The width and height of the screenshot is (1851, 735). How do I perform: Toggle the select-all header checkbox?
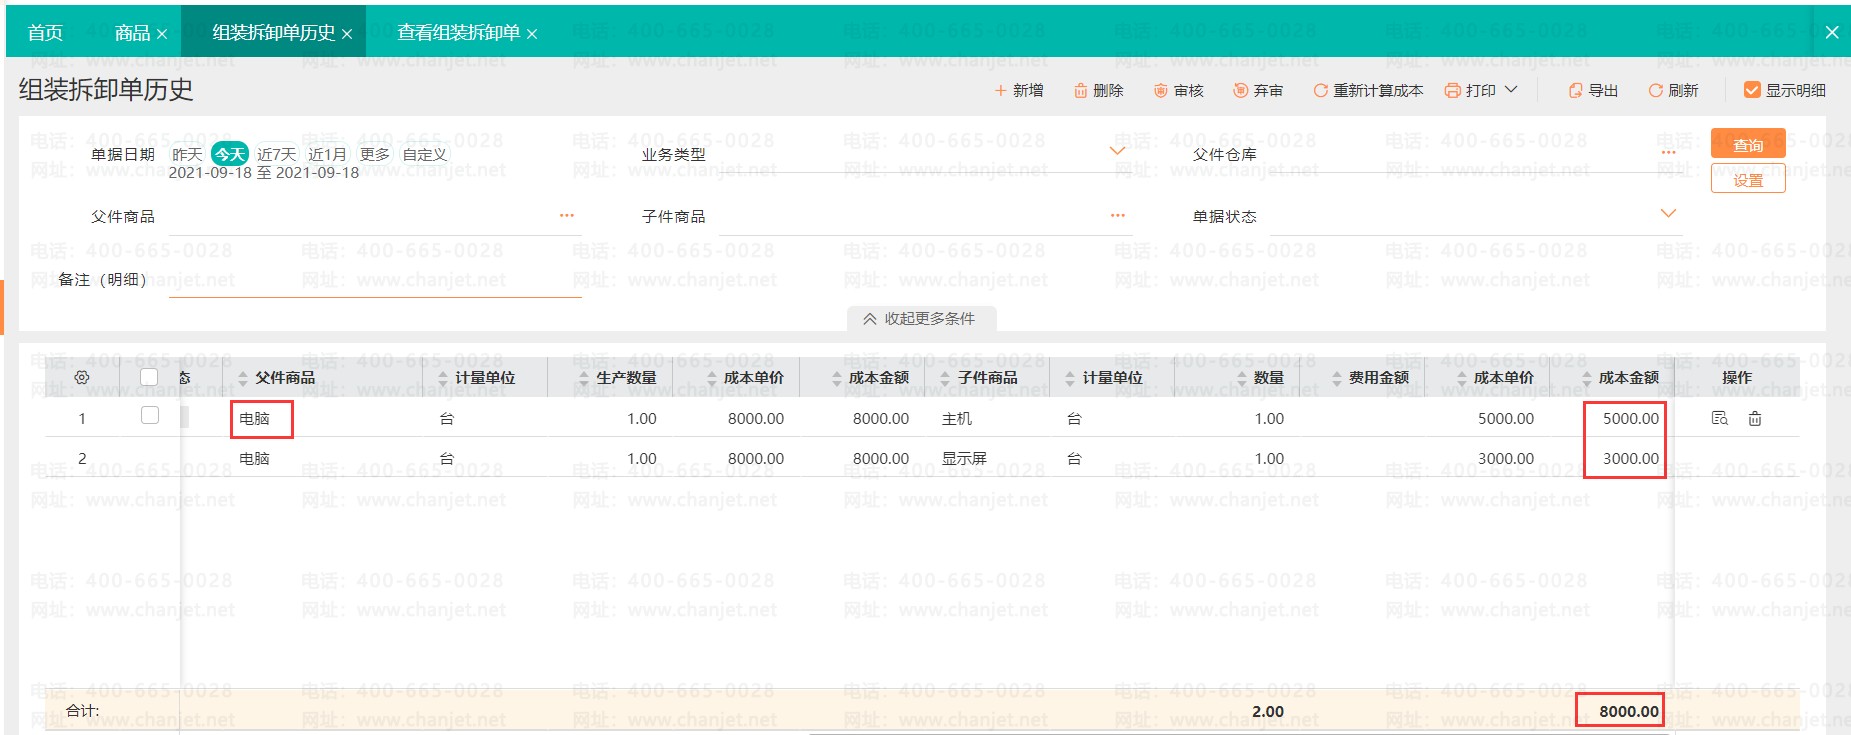(x=149, y=377)
